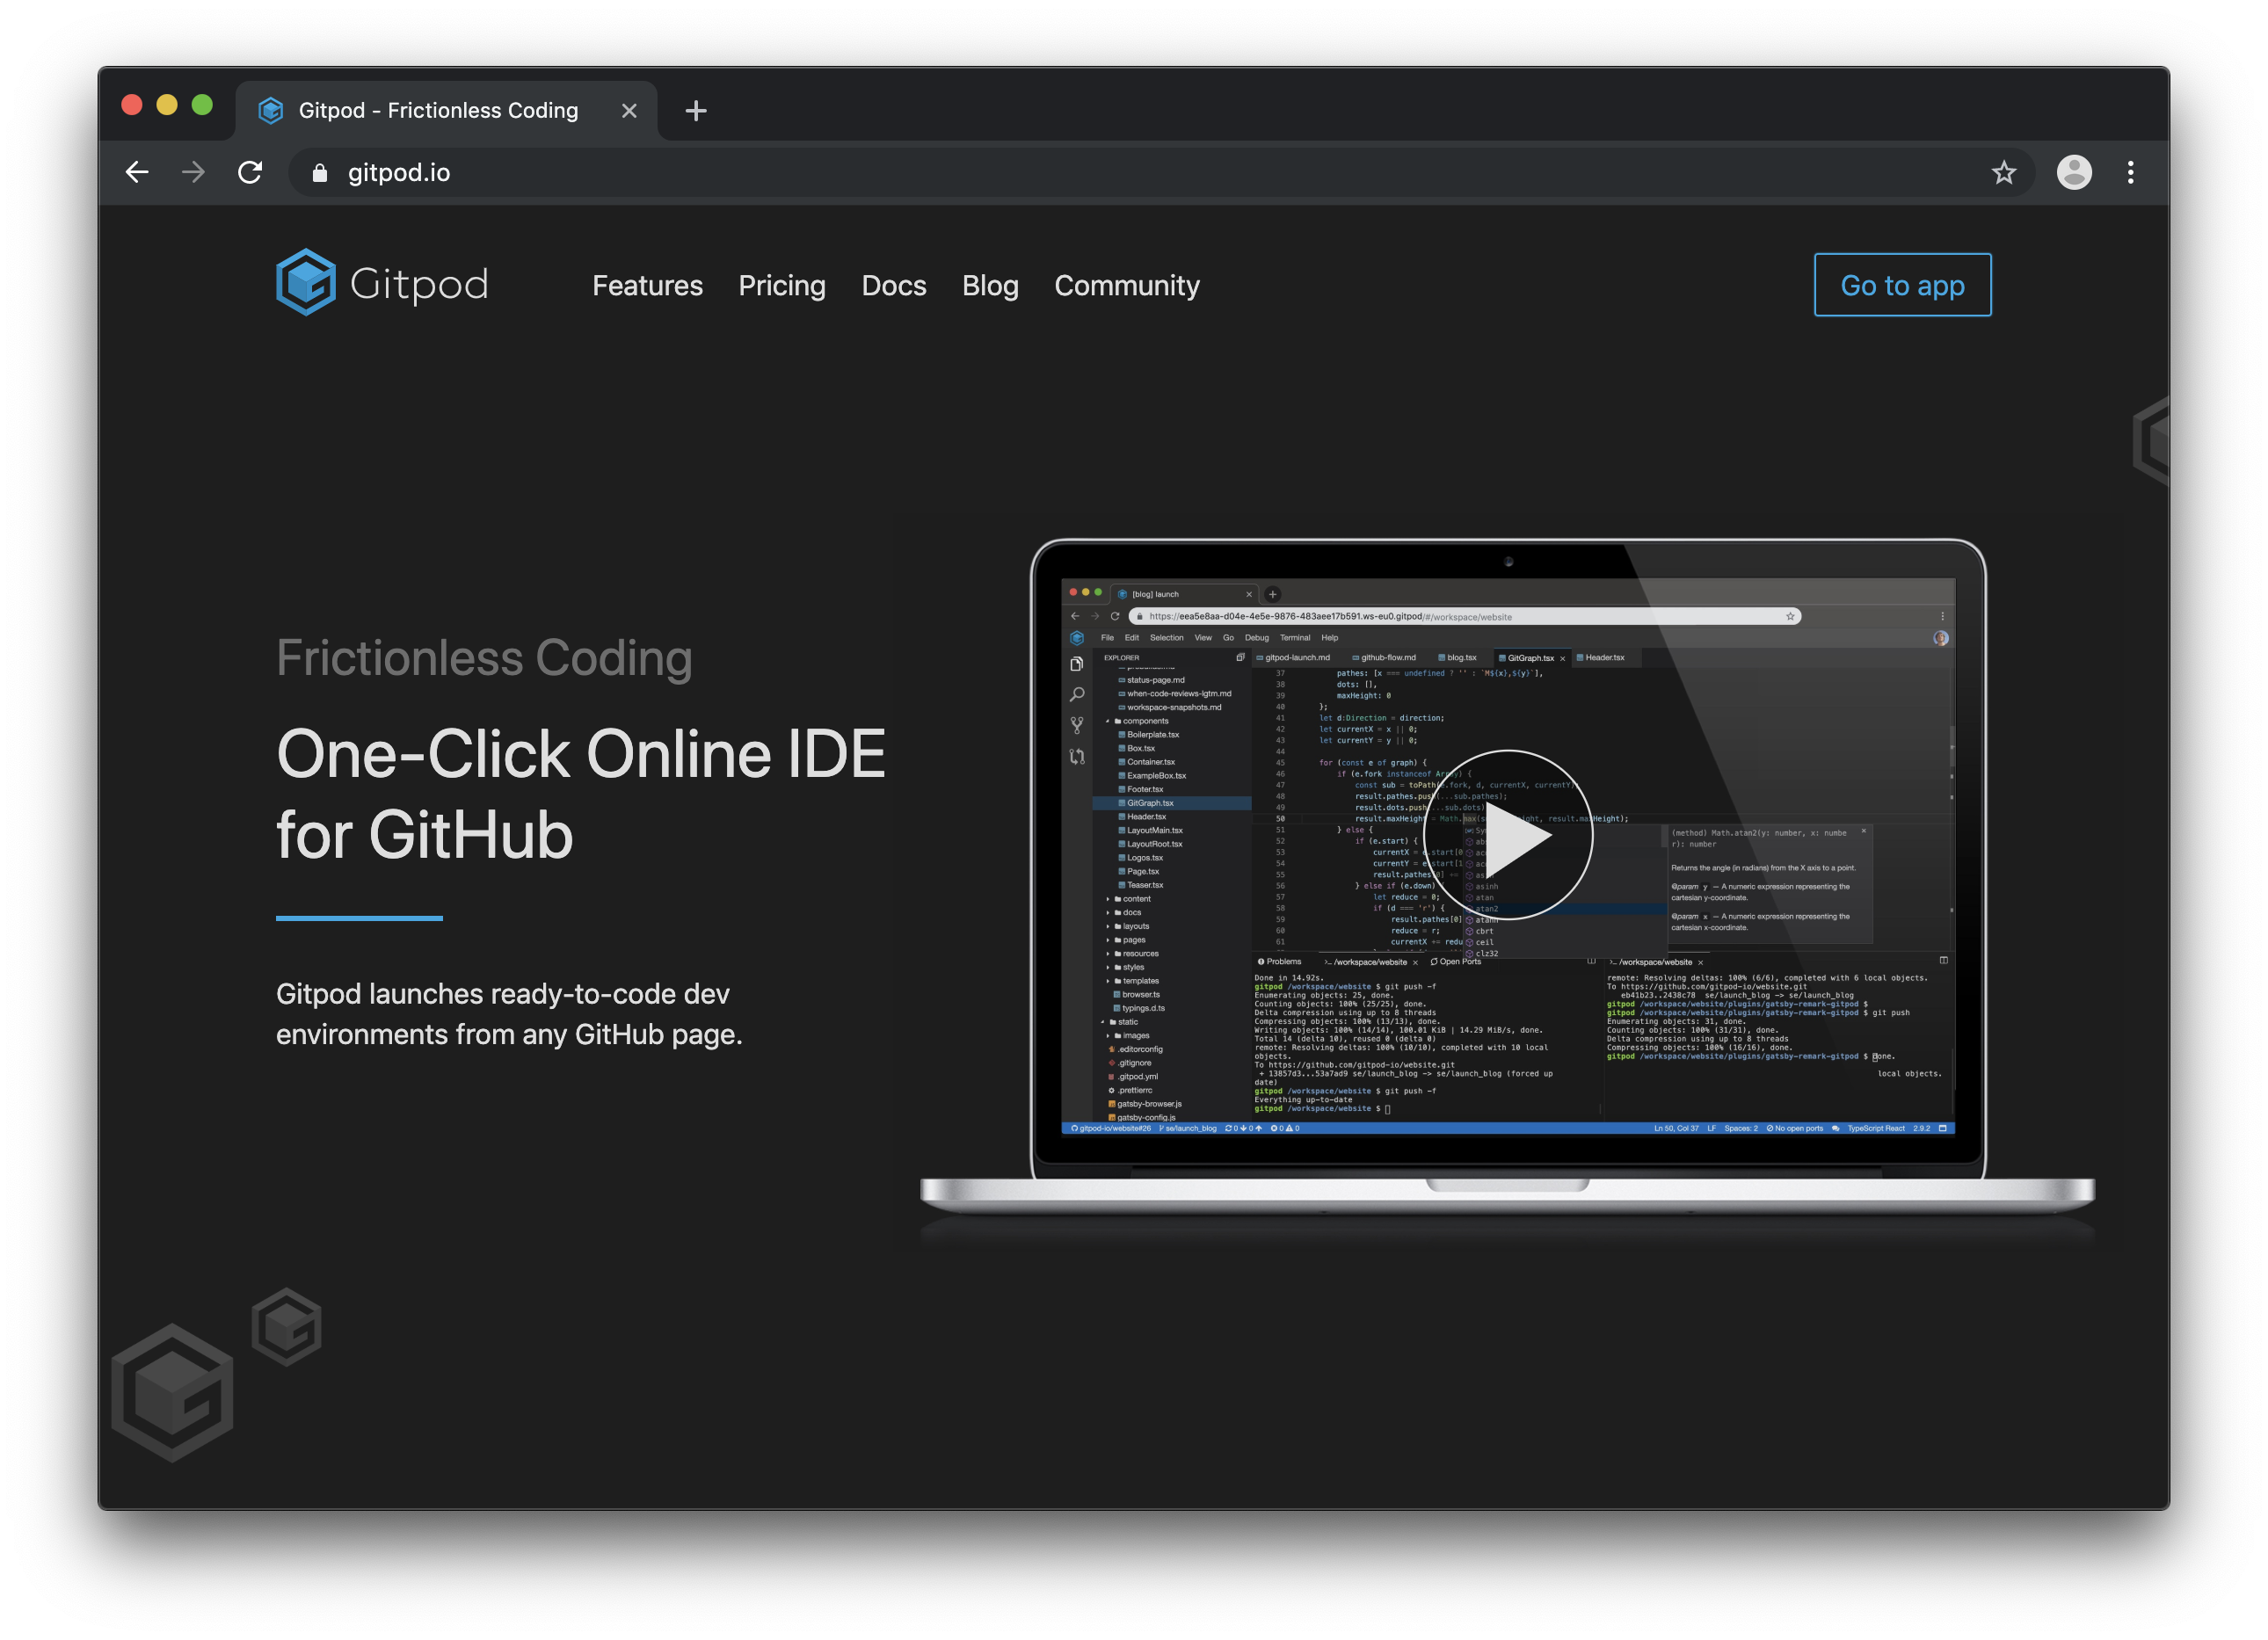Open the Blog page
This screenshot has width=2268, height=1640.
click(x=990, y=286)
